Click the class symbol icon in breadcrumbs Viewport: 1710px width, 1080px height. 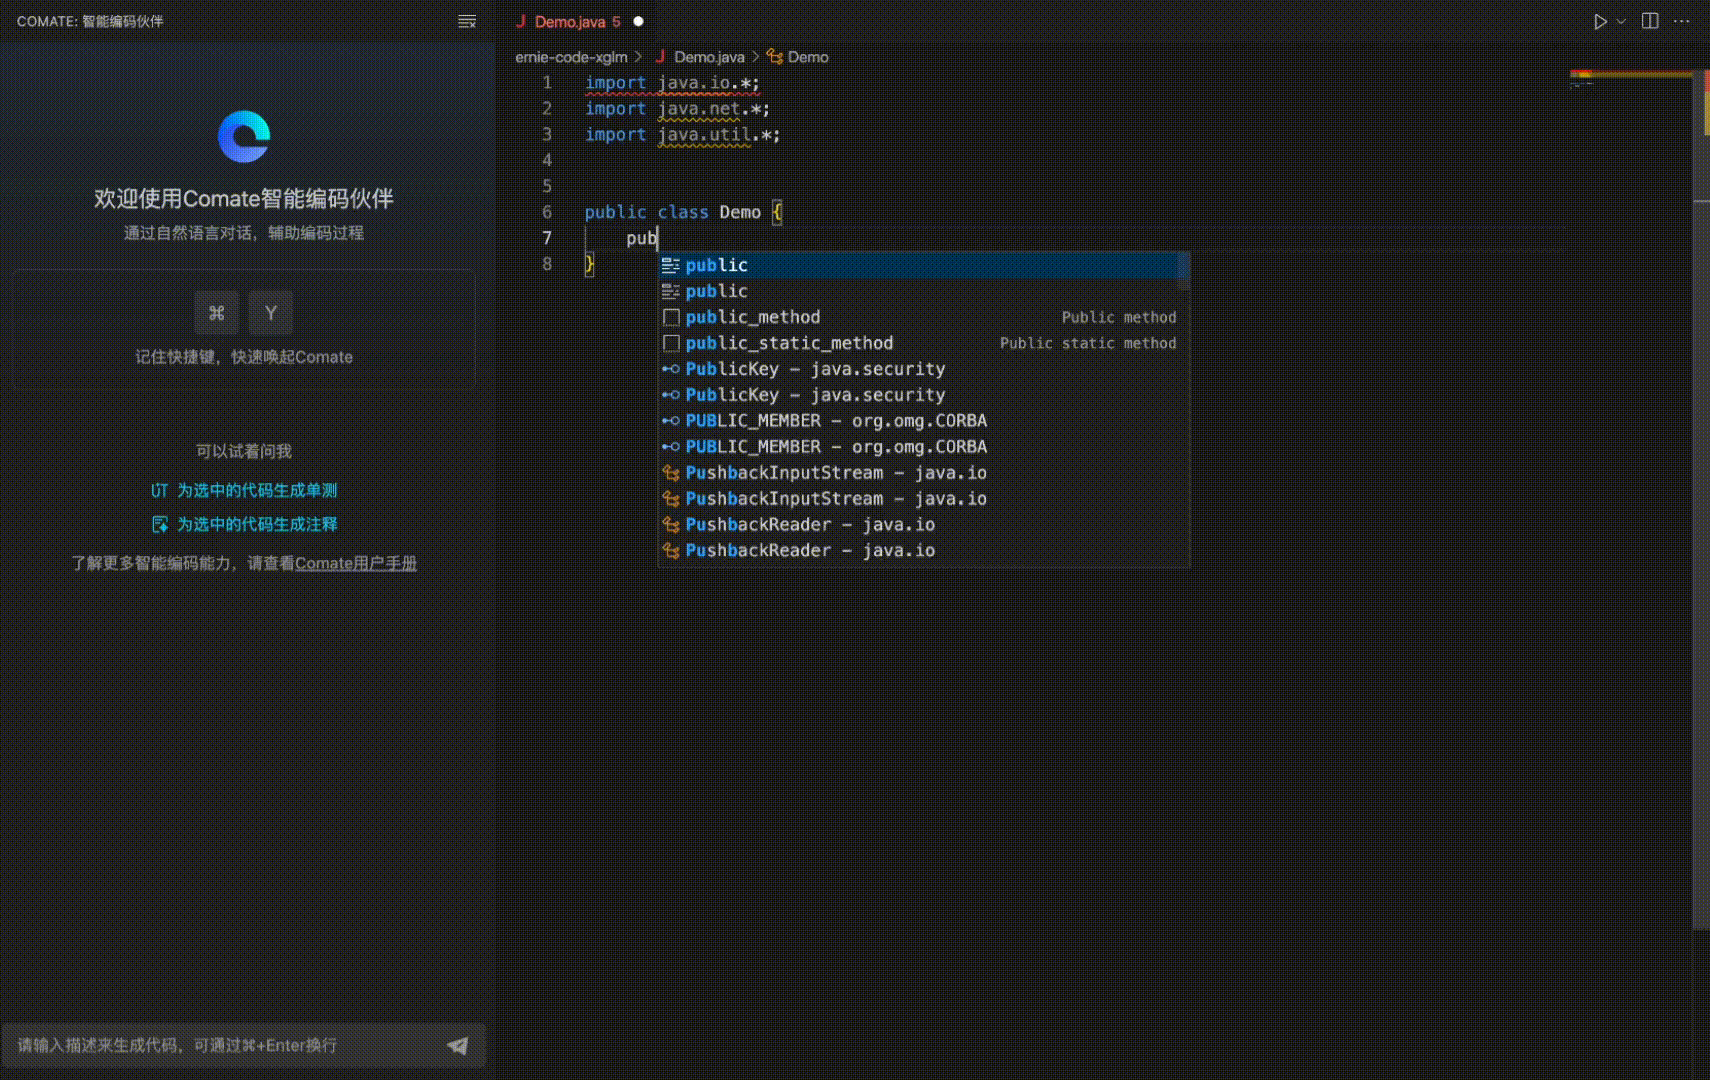775,57
